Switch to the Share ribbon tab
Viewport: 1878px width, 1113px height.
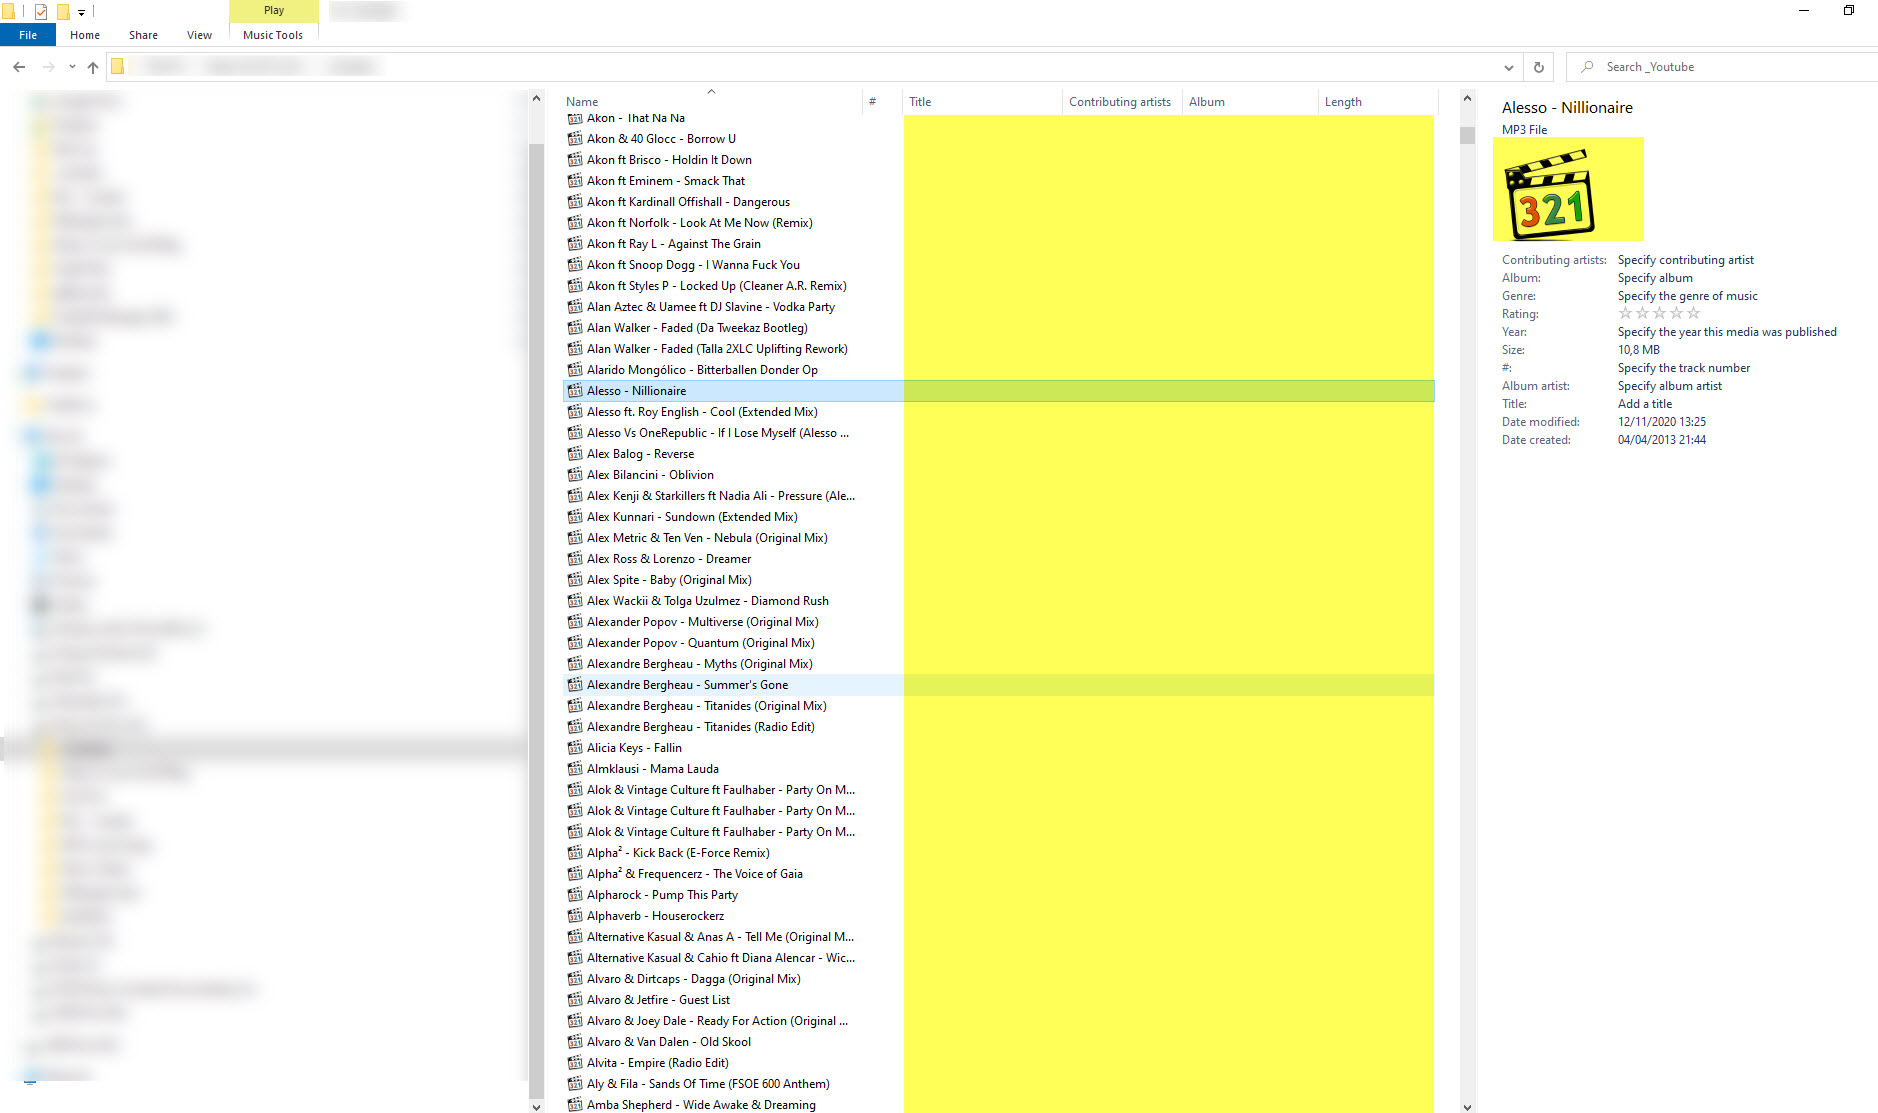[x=143, y=35]
